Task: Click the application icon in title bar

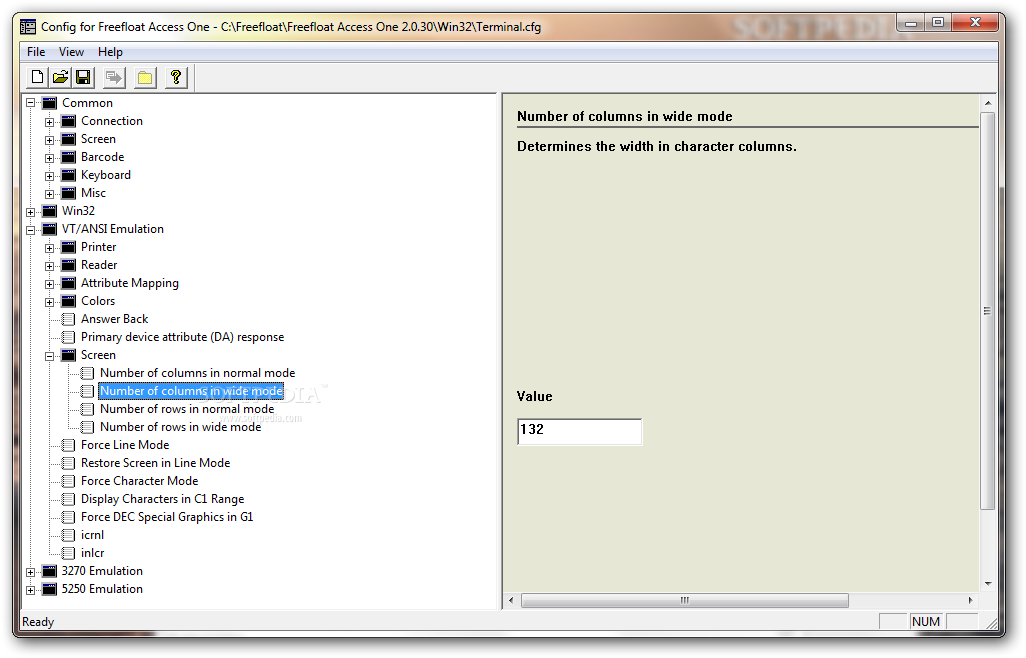Action: click(28, 27)
